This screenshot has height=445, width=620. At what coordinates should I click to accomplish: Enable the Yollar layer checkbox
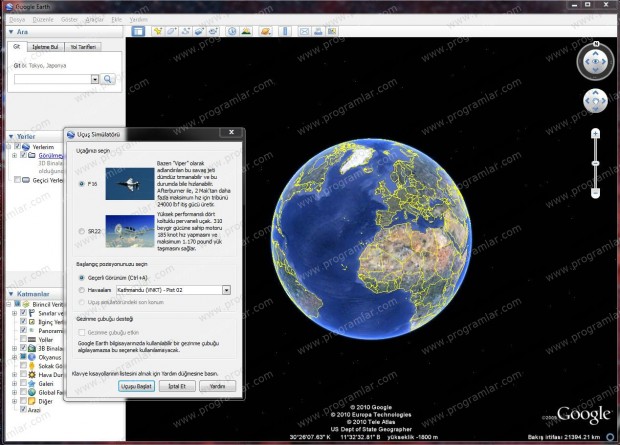pos(23,339)
